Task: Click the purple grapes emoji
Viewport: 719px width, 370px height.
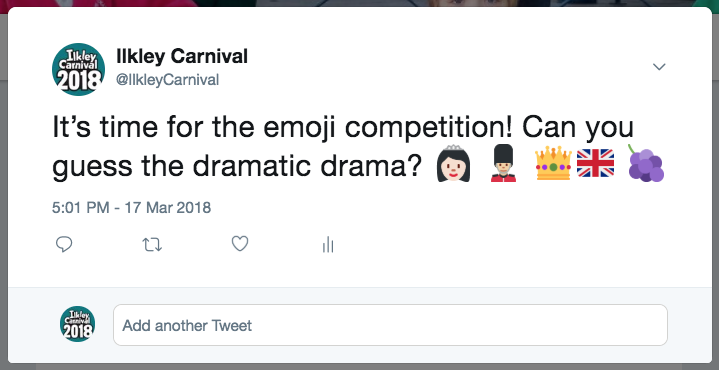Action: [x=646, y=163]
